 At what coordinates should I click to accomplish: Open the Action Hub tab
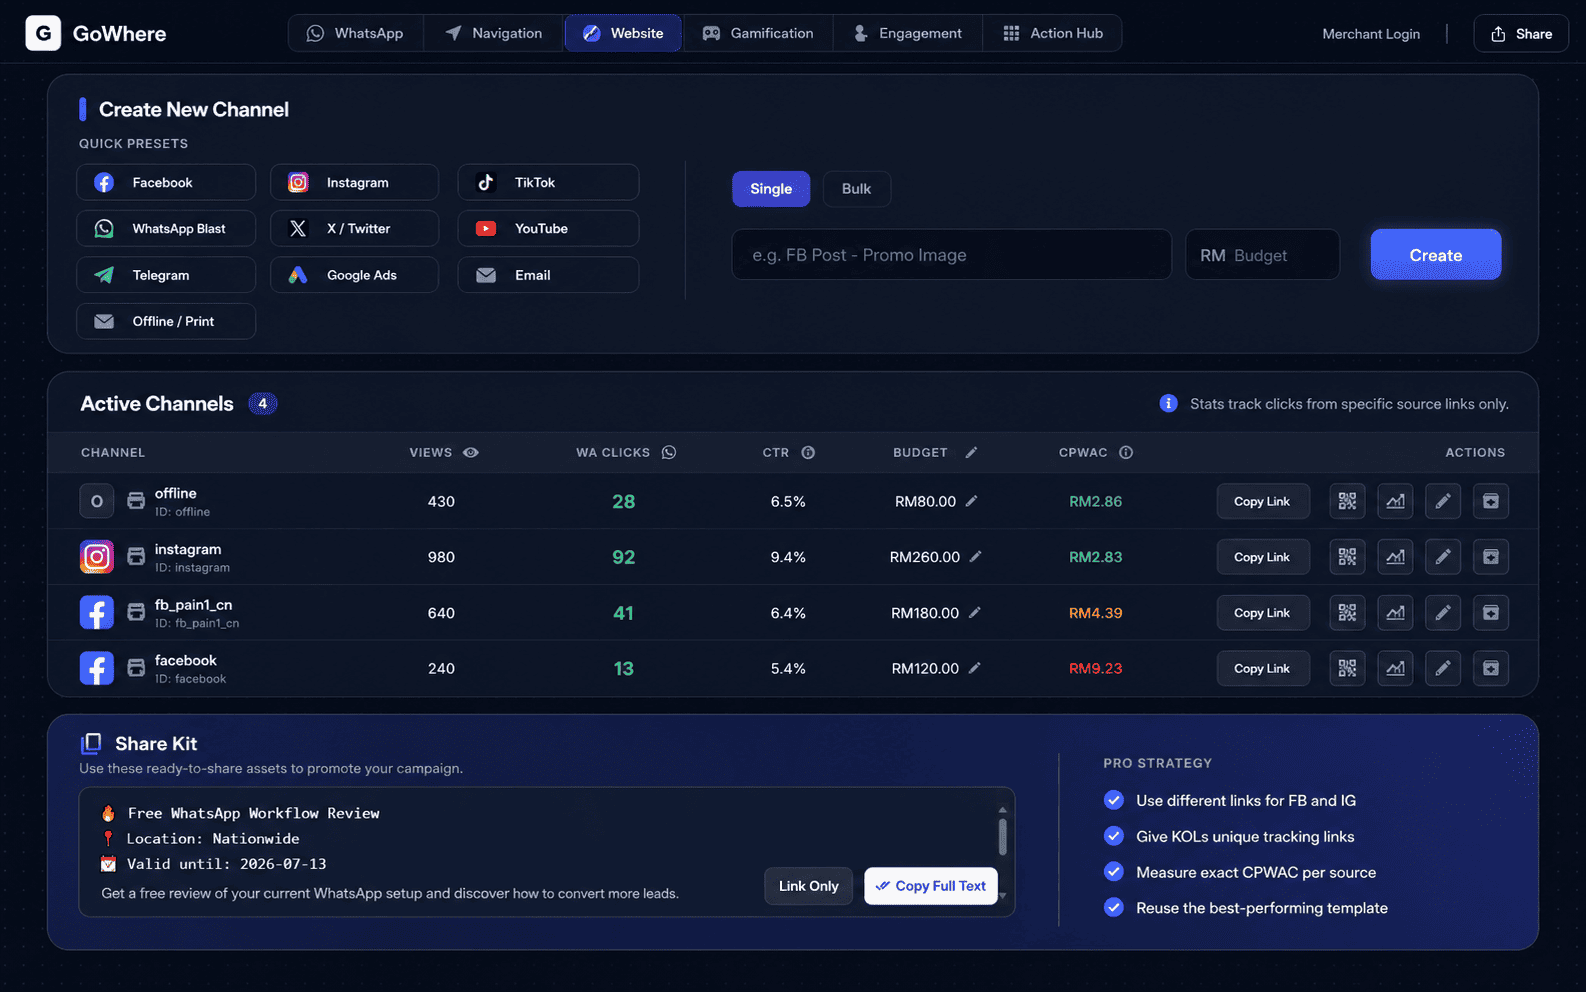click(1053, 33)
